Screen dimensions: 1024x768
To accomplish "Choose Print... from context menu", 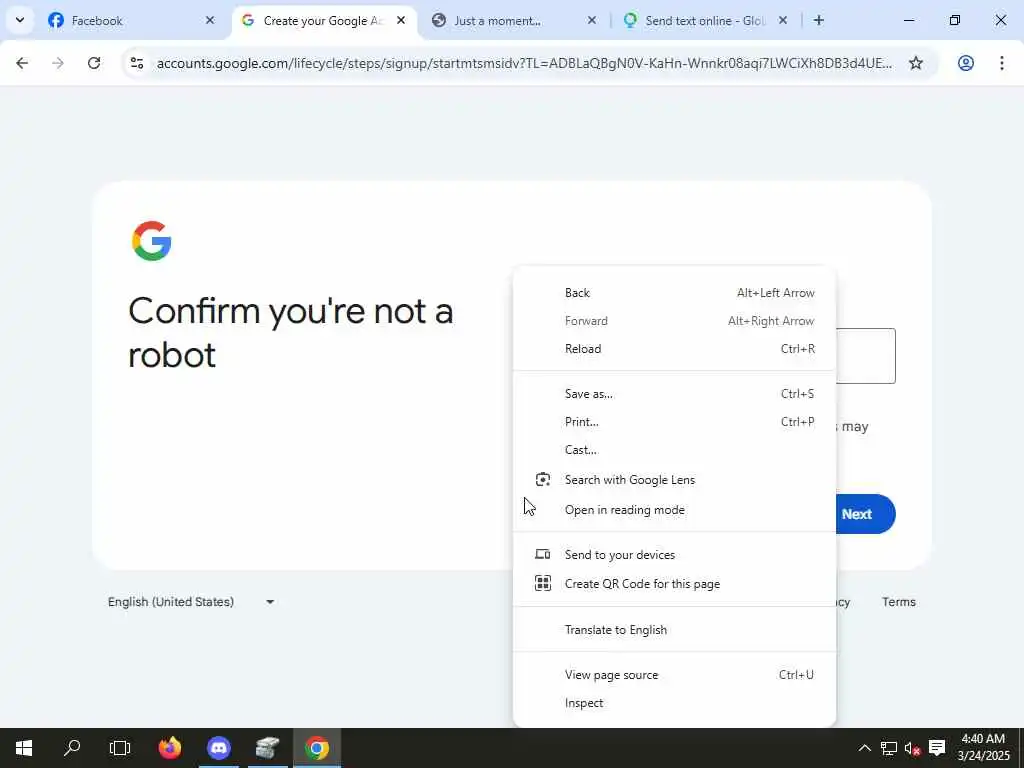I will pos(674,422).
